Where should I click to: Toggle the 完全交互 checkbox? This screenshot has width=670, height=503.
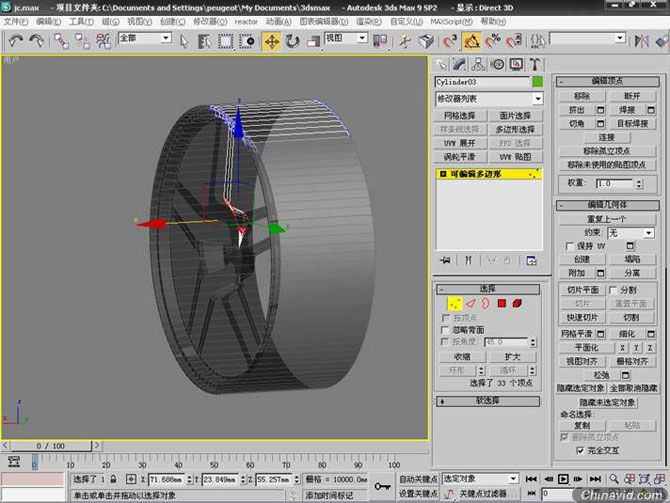tap(580, 450)
